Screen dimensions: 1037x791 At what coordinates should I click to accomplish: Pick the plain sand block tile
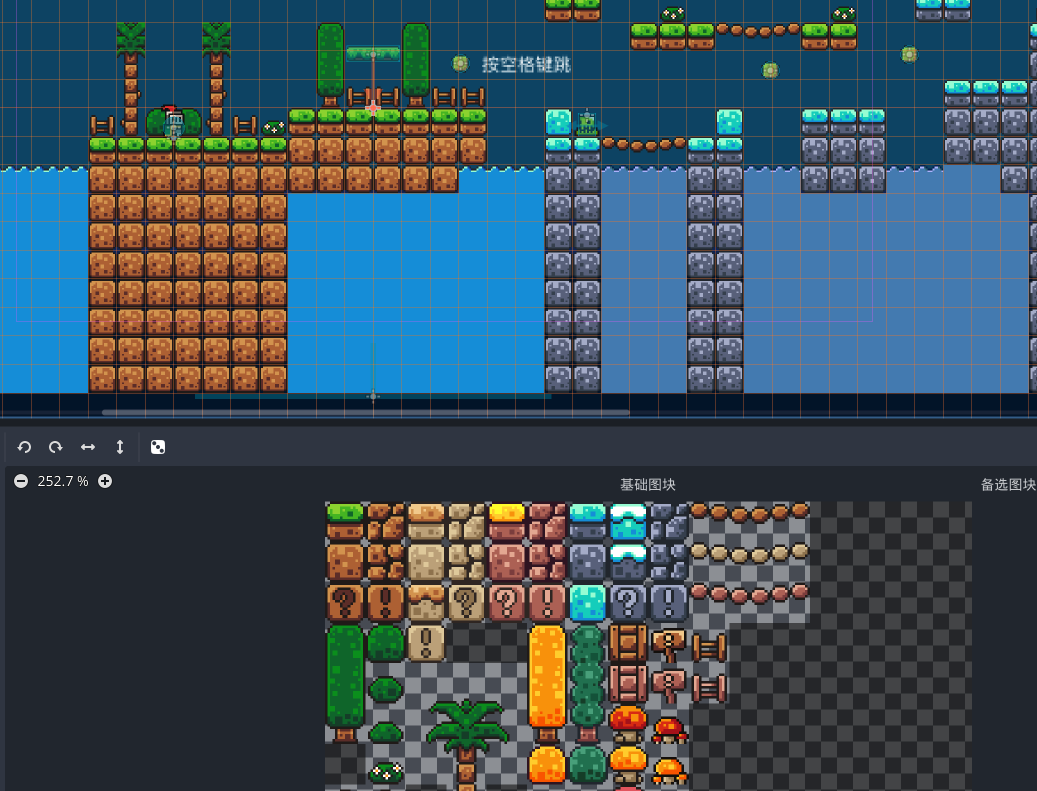coord(426,562)
